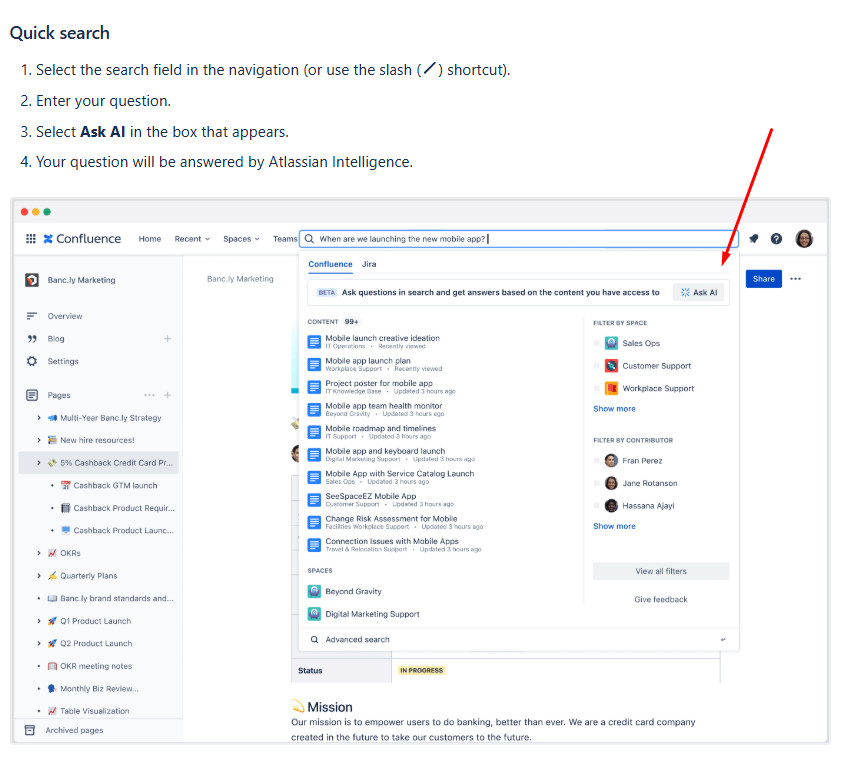The height and width of the screenshot is (766, 845).
Task: Click the blue Share button
Action: (x=764, y=279)
